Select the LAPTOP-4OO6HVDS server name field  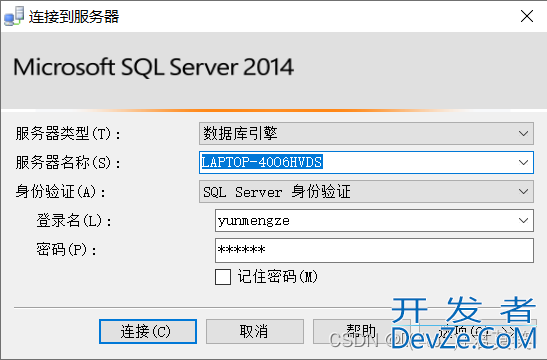click(366, 163)
